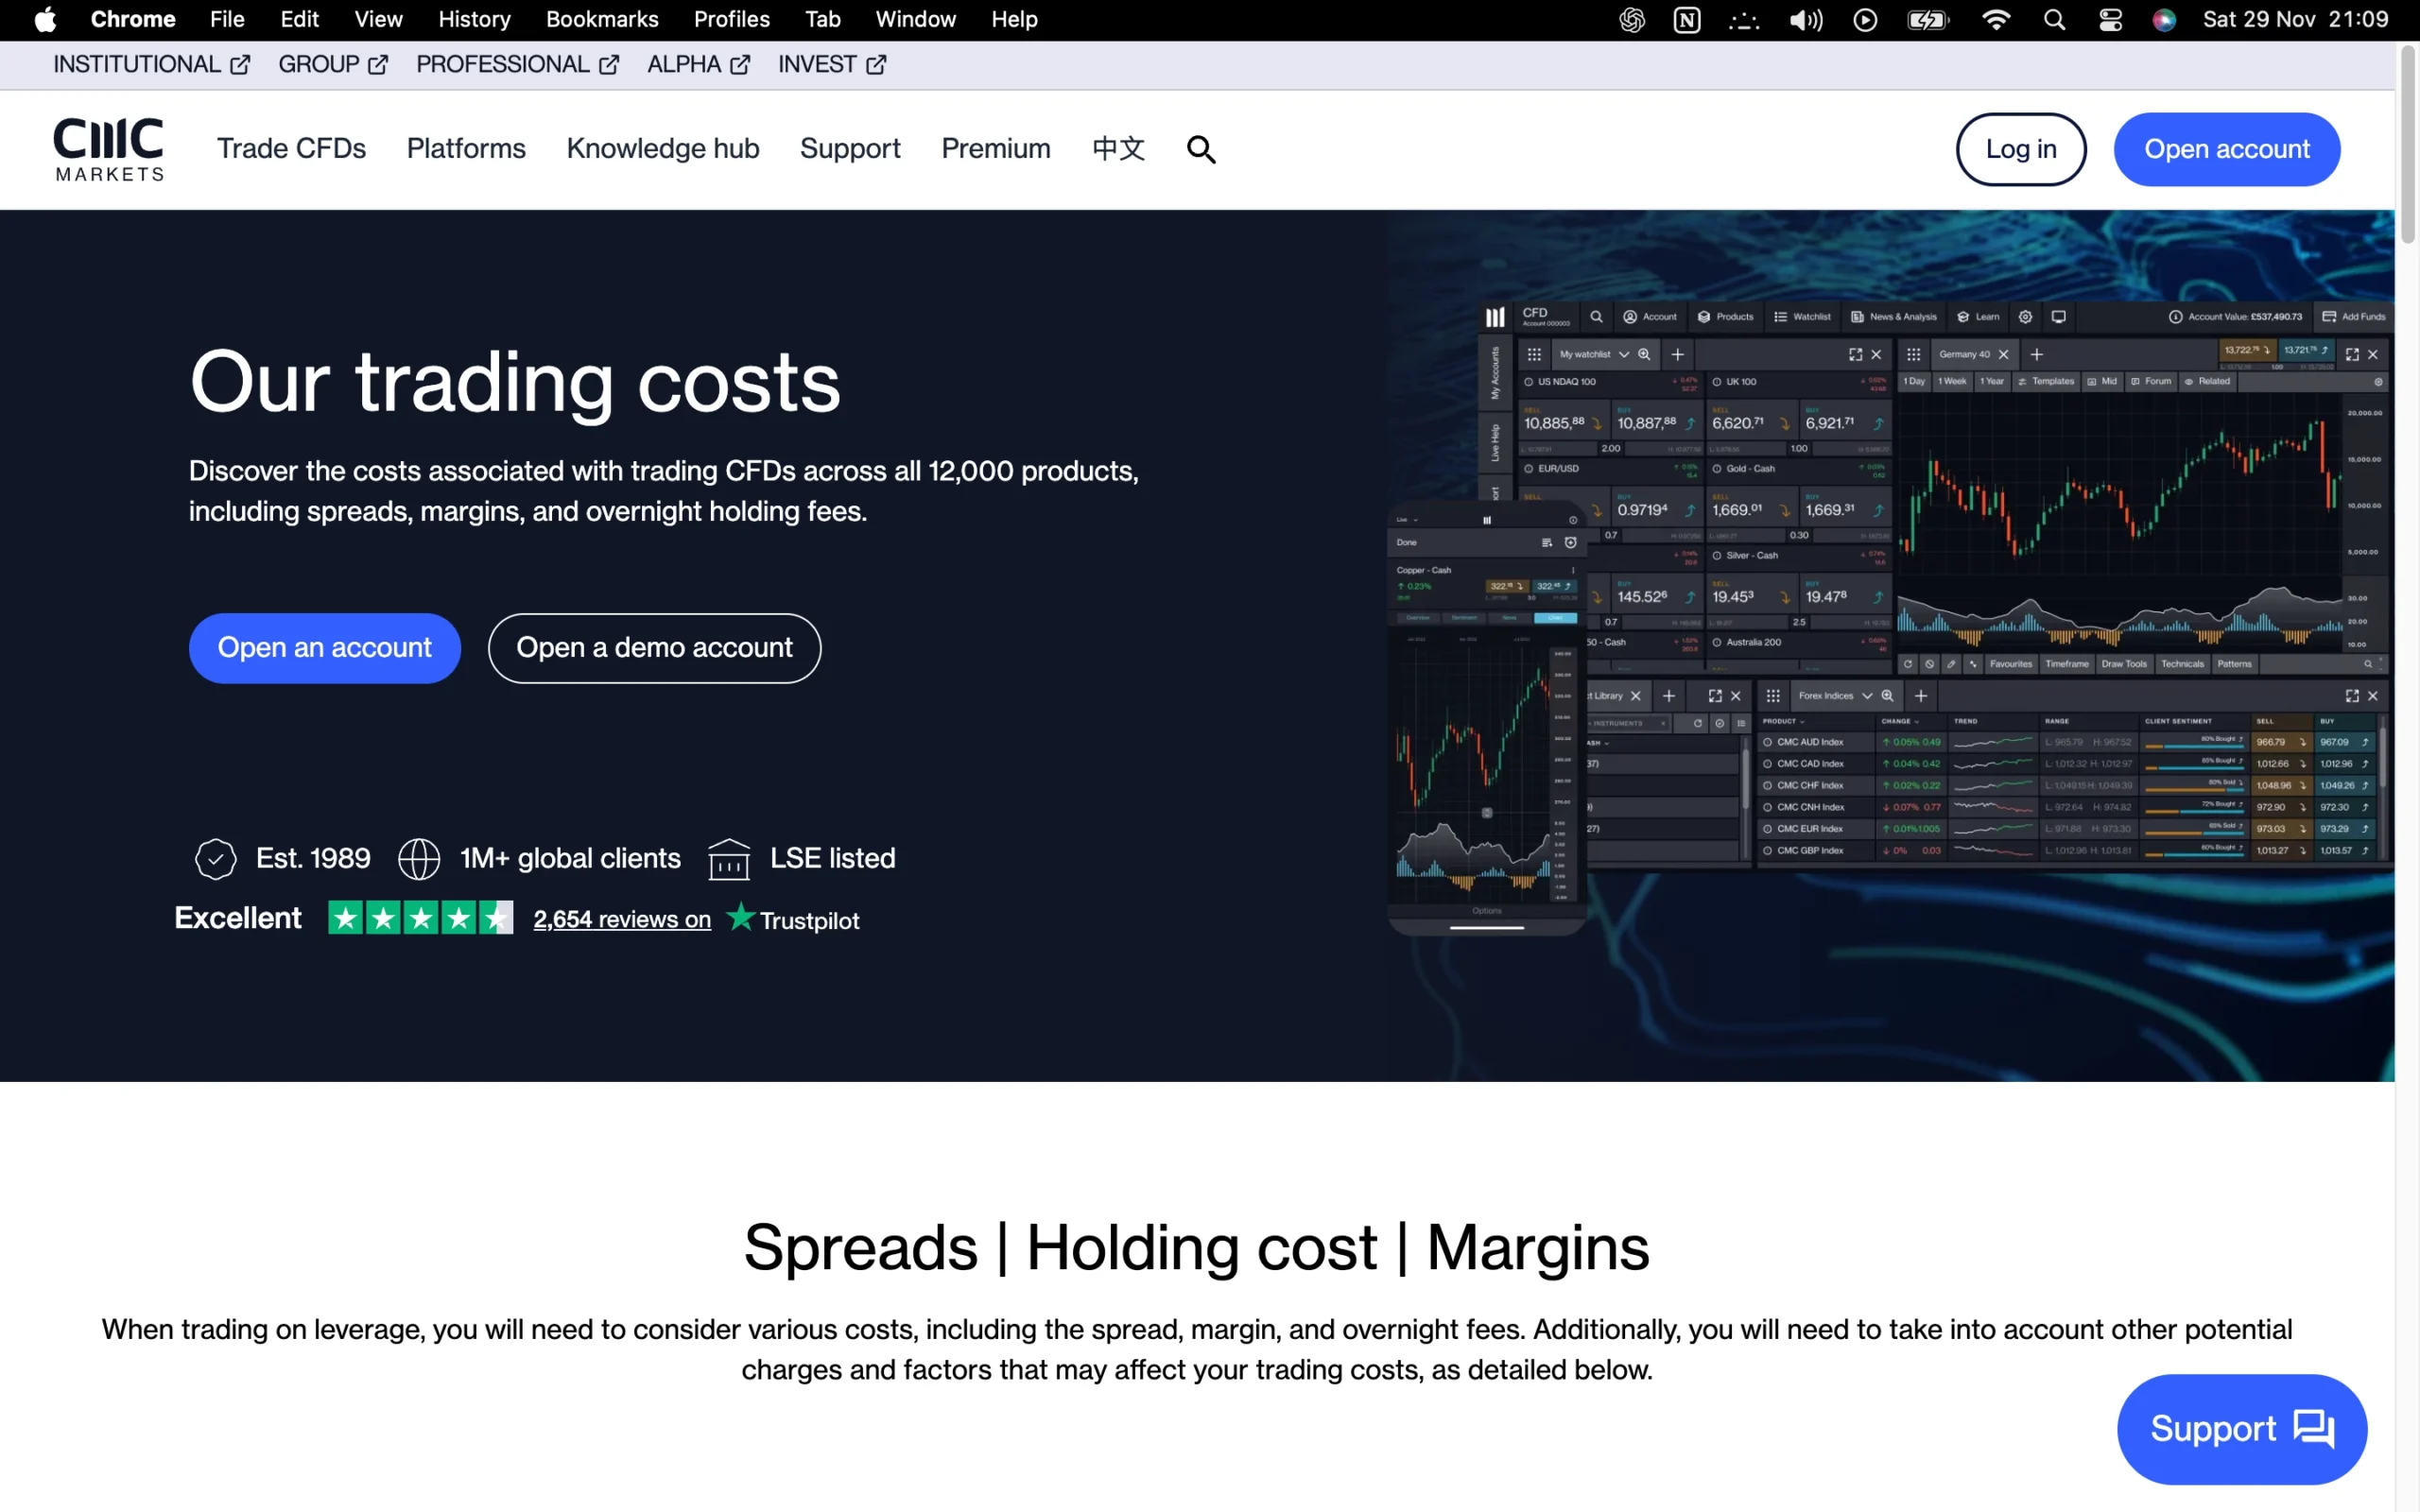Click Open a demo account
Image resolution: width=2420 pixels, height=1512 pixels.
[x=654, y=648]
